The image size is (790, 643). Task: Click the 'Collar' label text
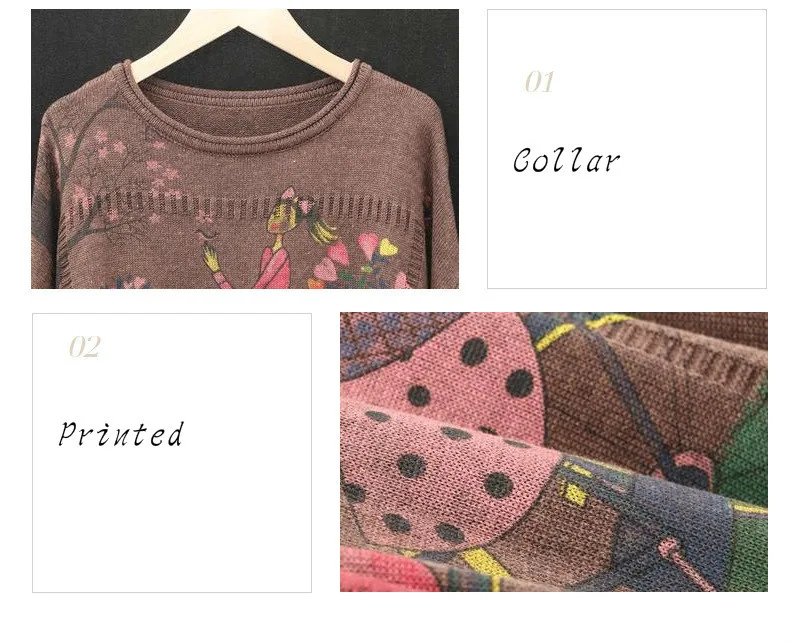[566, 161]
